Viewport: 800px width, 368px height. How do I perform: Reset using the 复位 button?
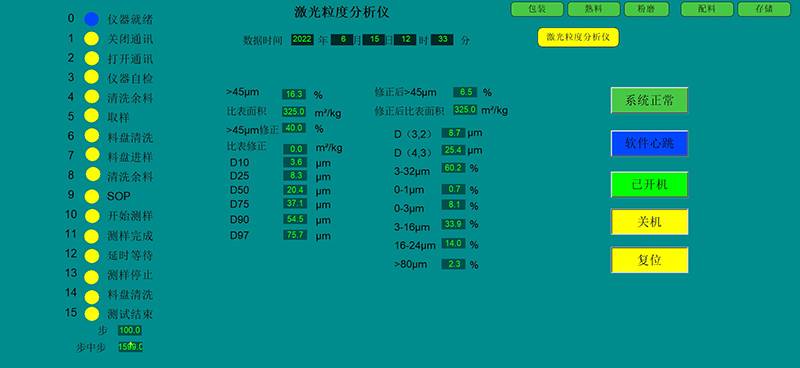point(649,260)
